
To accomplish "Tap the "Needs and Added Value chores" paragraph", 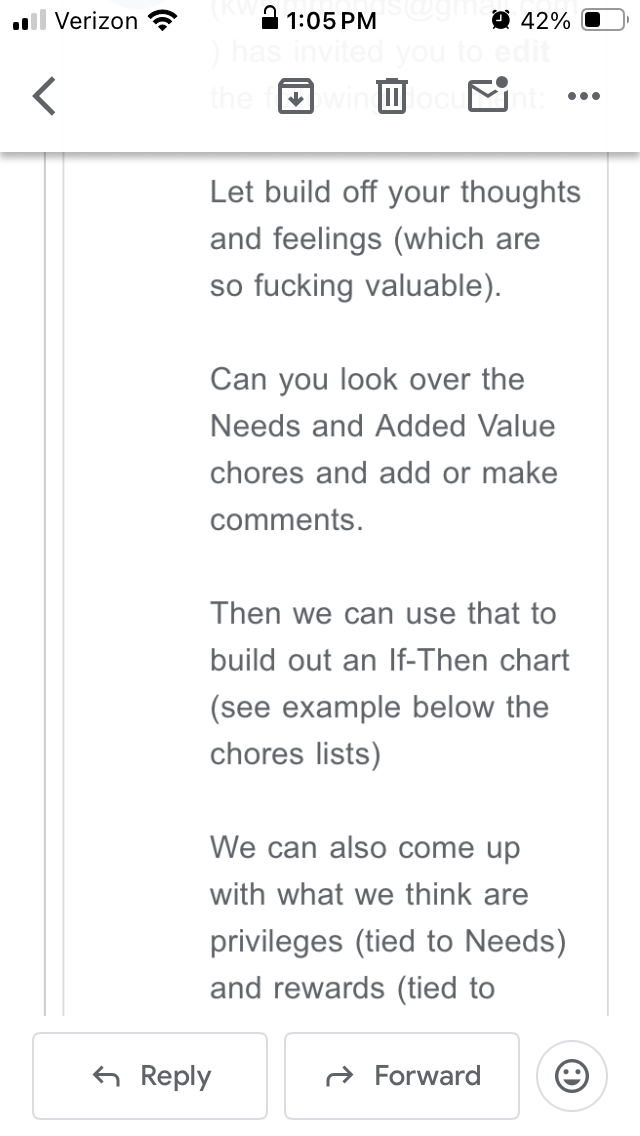I will click(x=383, y=449).
